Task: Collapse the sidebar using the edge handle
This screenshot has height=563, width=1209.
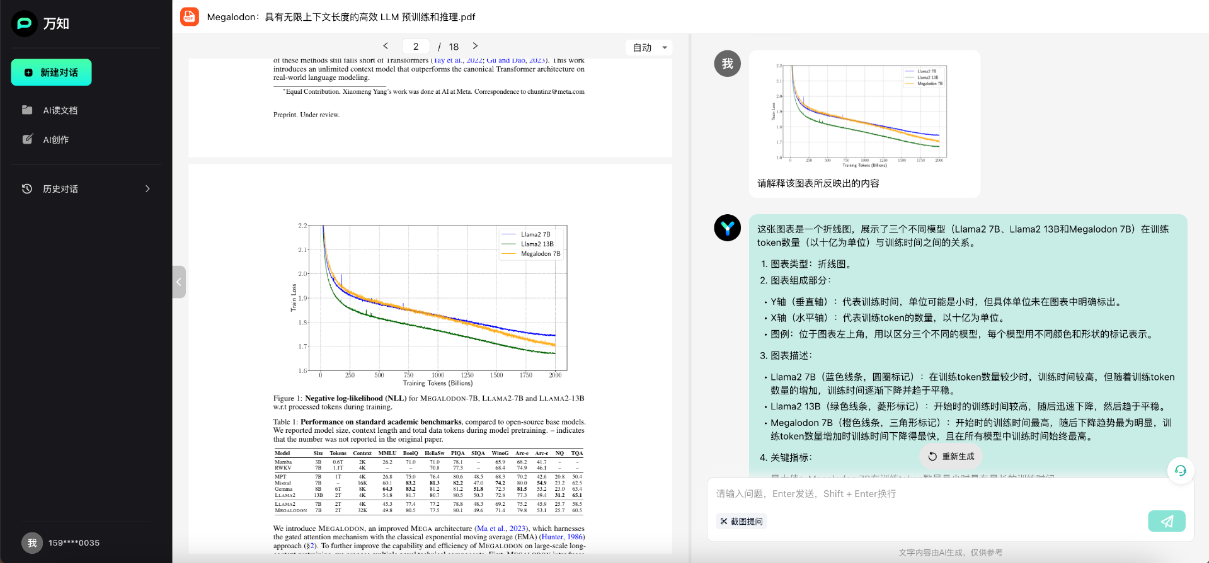Action: [179, 282]
